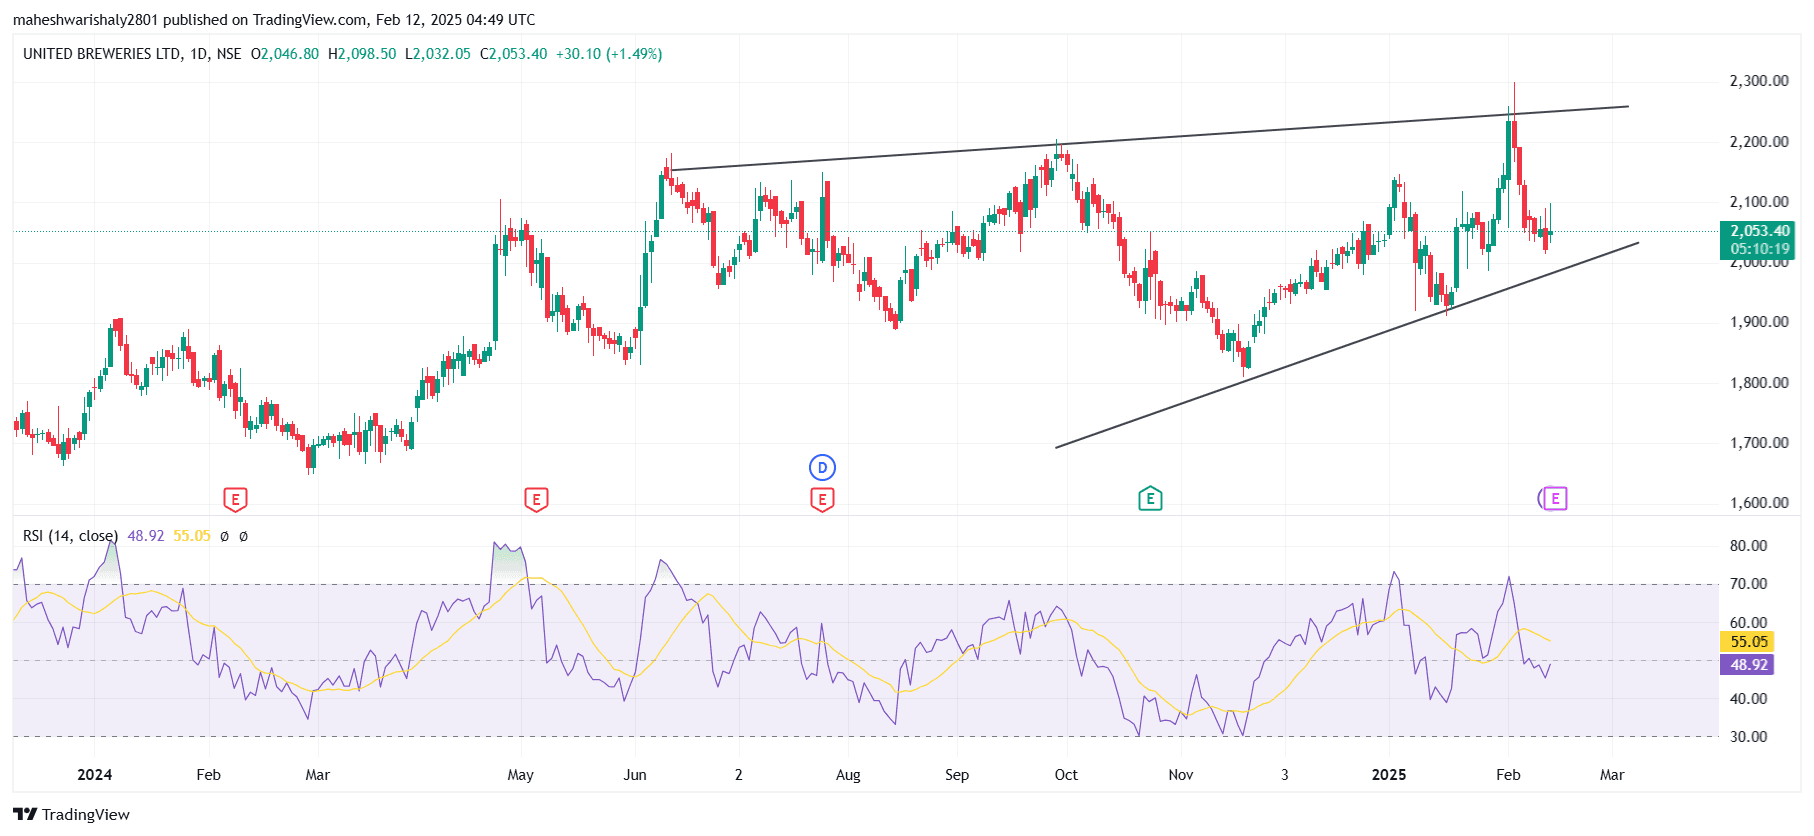Click the Sep label on the time axis
1814x836 pixels.
[957, 775]
